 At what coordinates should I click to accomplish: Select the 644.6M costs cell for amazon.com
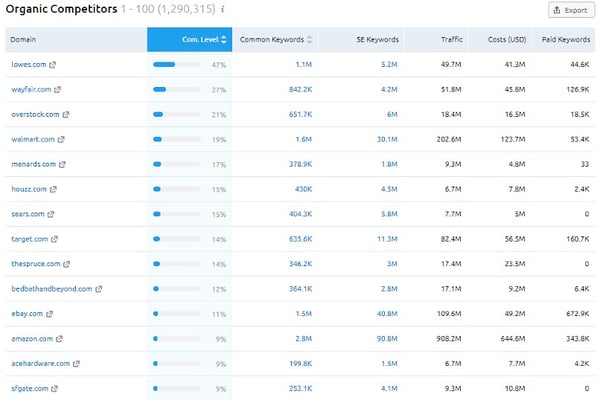(x=513, y=339)
